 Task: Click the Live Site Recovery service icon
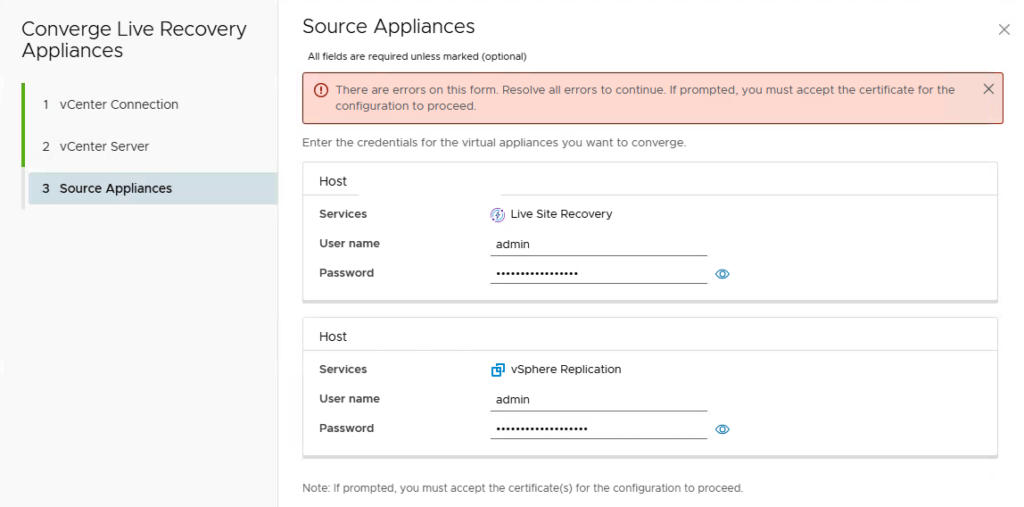497,214
